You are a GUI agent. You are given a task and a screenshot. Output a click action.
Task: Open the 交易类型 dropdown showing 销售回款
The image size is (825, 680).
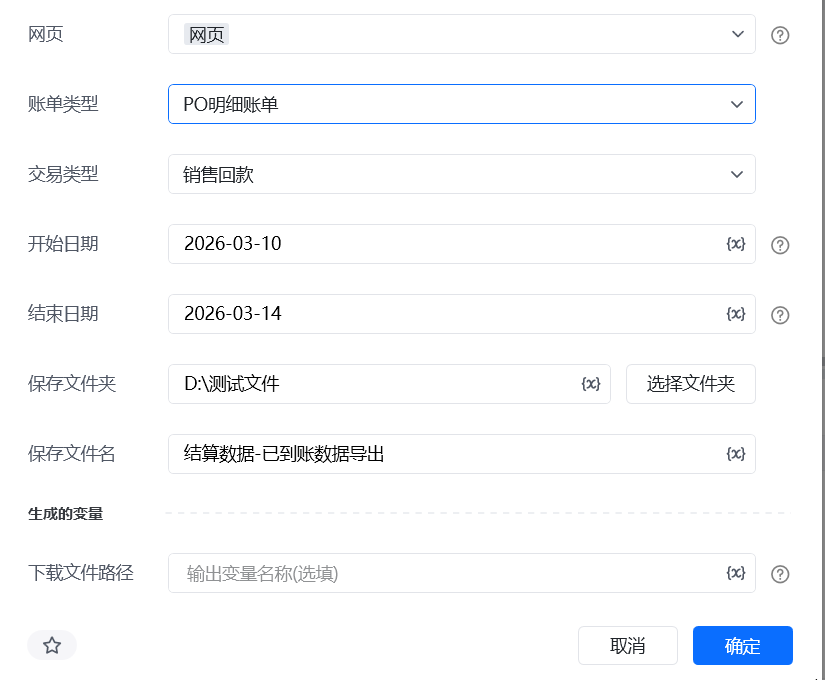461,174
